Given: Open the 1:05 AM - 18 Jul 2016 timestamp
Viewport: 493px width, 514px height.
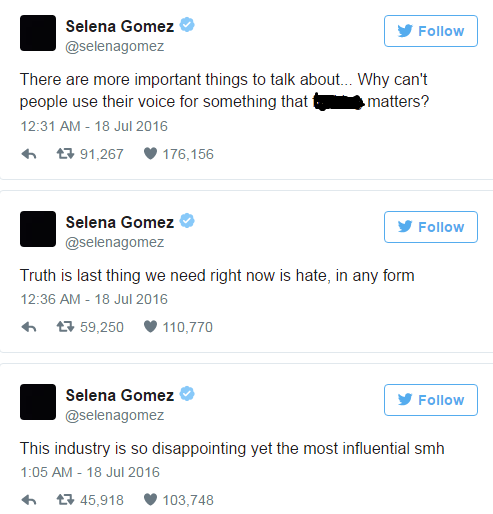Looking at the screenshot, I should [x=90, y=472].
